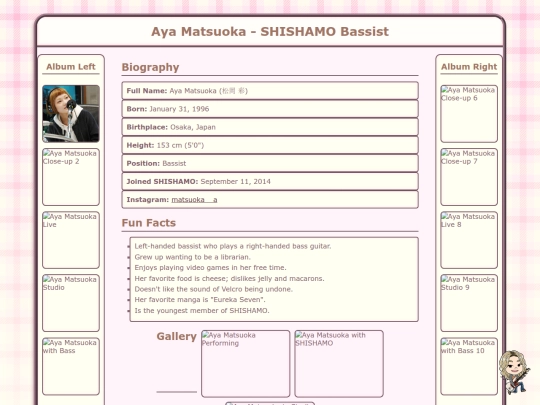Click the Full Name row
The height and width of the screenshot is (405, 540).
270,91
